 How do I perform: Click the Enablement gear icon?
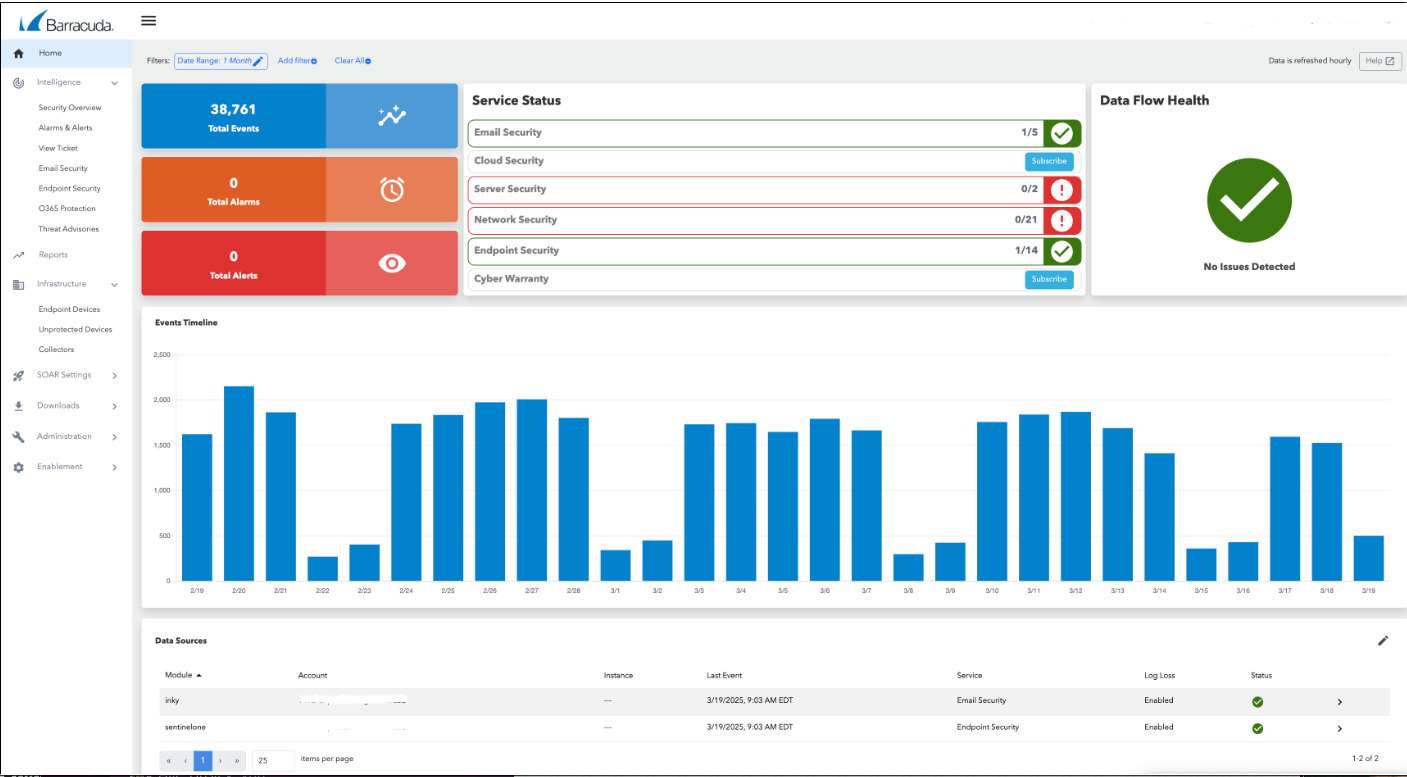[x=17, y=466]
